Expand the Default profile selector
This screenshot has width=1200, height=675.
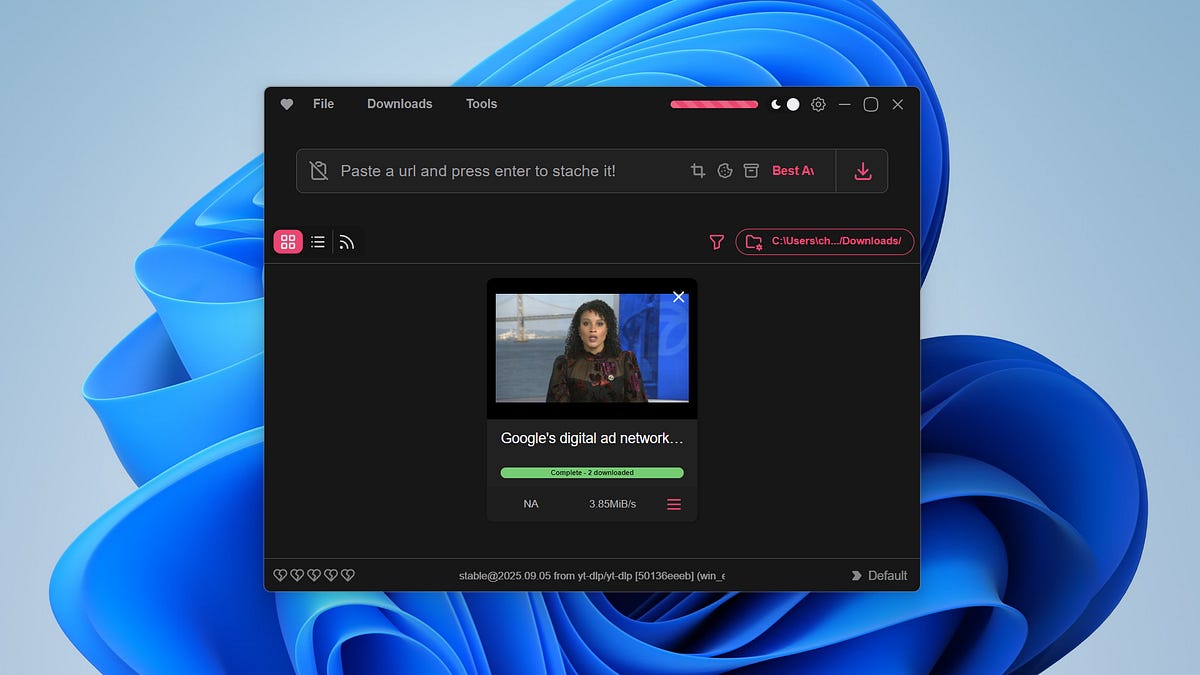click(878, 575)
